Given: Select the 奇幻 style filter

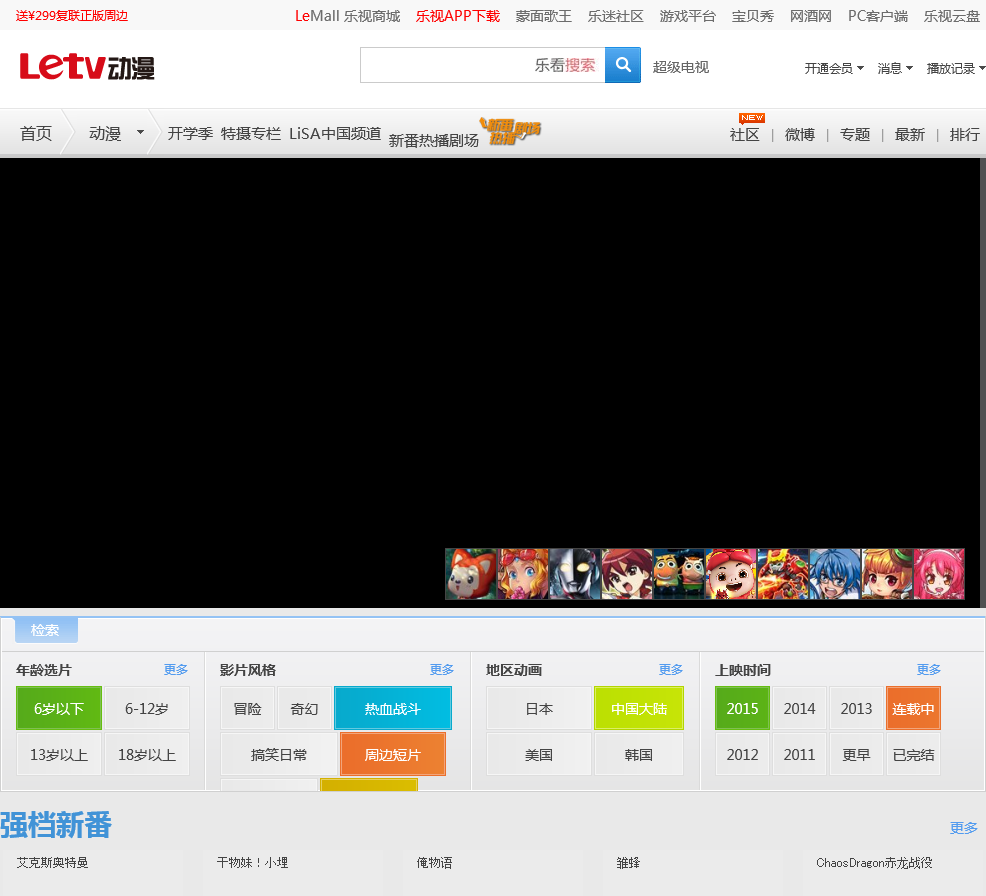Looking at the screenshot, I should click(x=304, y=708).
